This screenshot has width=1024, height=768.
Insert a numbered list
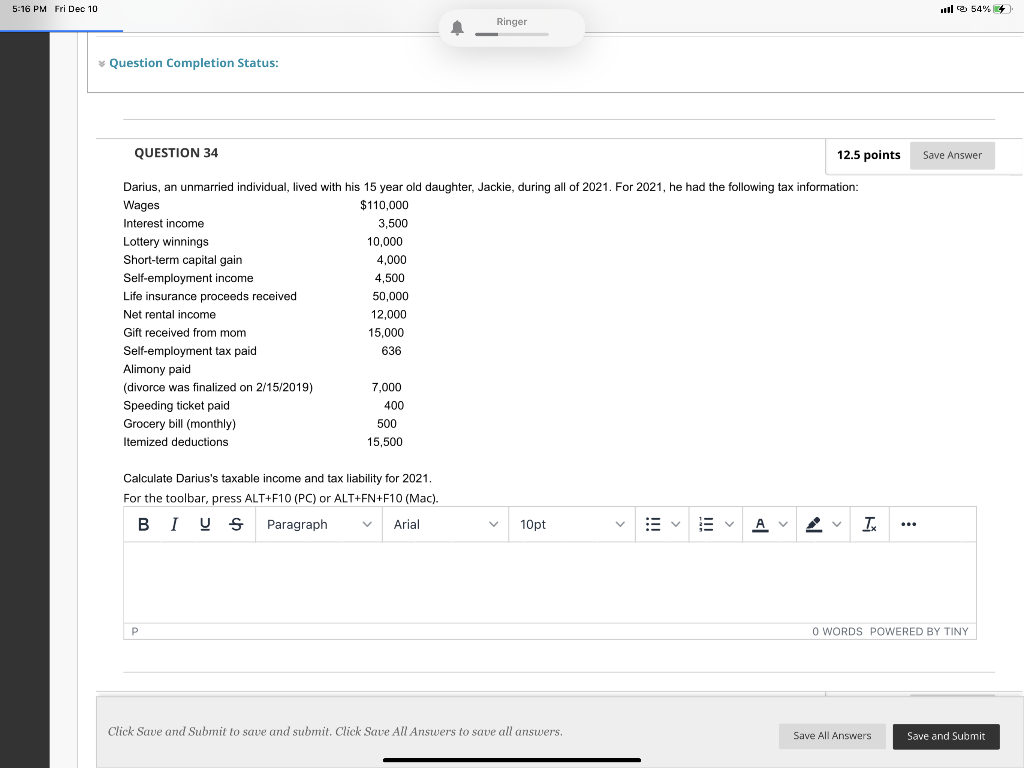(706, 524)
